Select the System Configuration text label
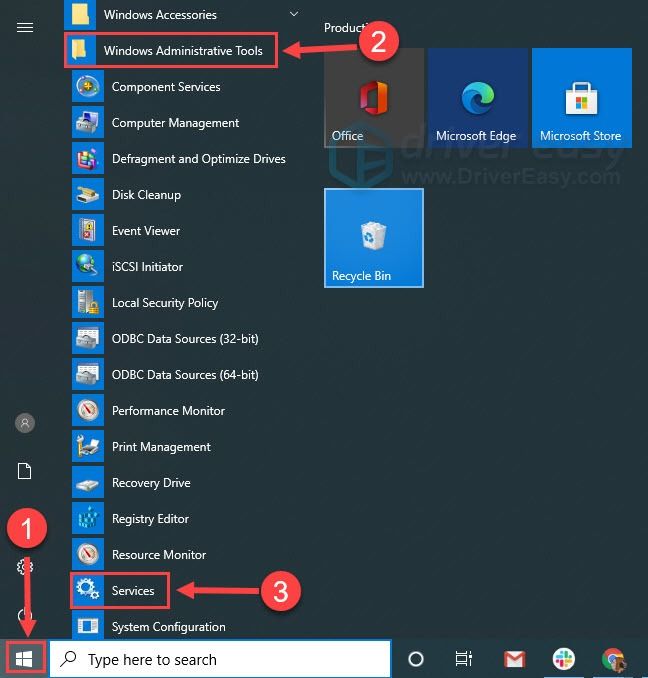 (x=169, y=627)
